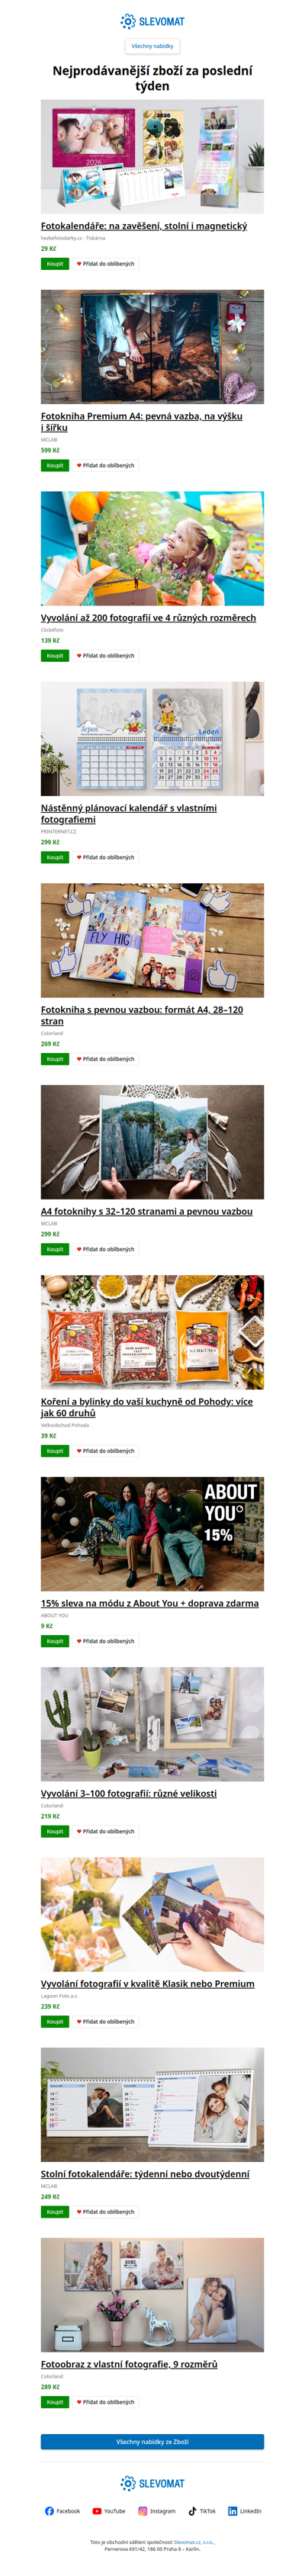
Task: Add the About You discount to favorites
Action: [x=105, y=1641]
